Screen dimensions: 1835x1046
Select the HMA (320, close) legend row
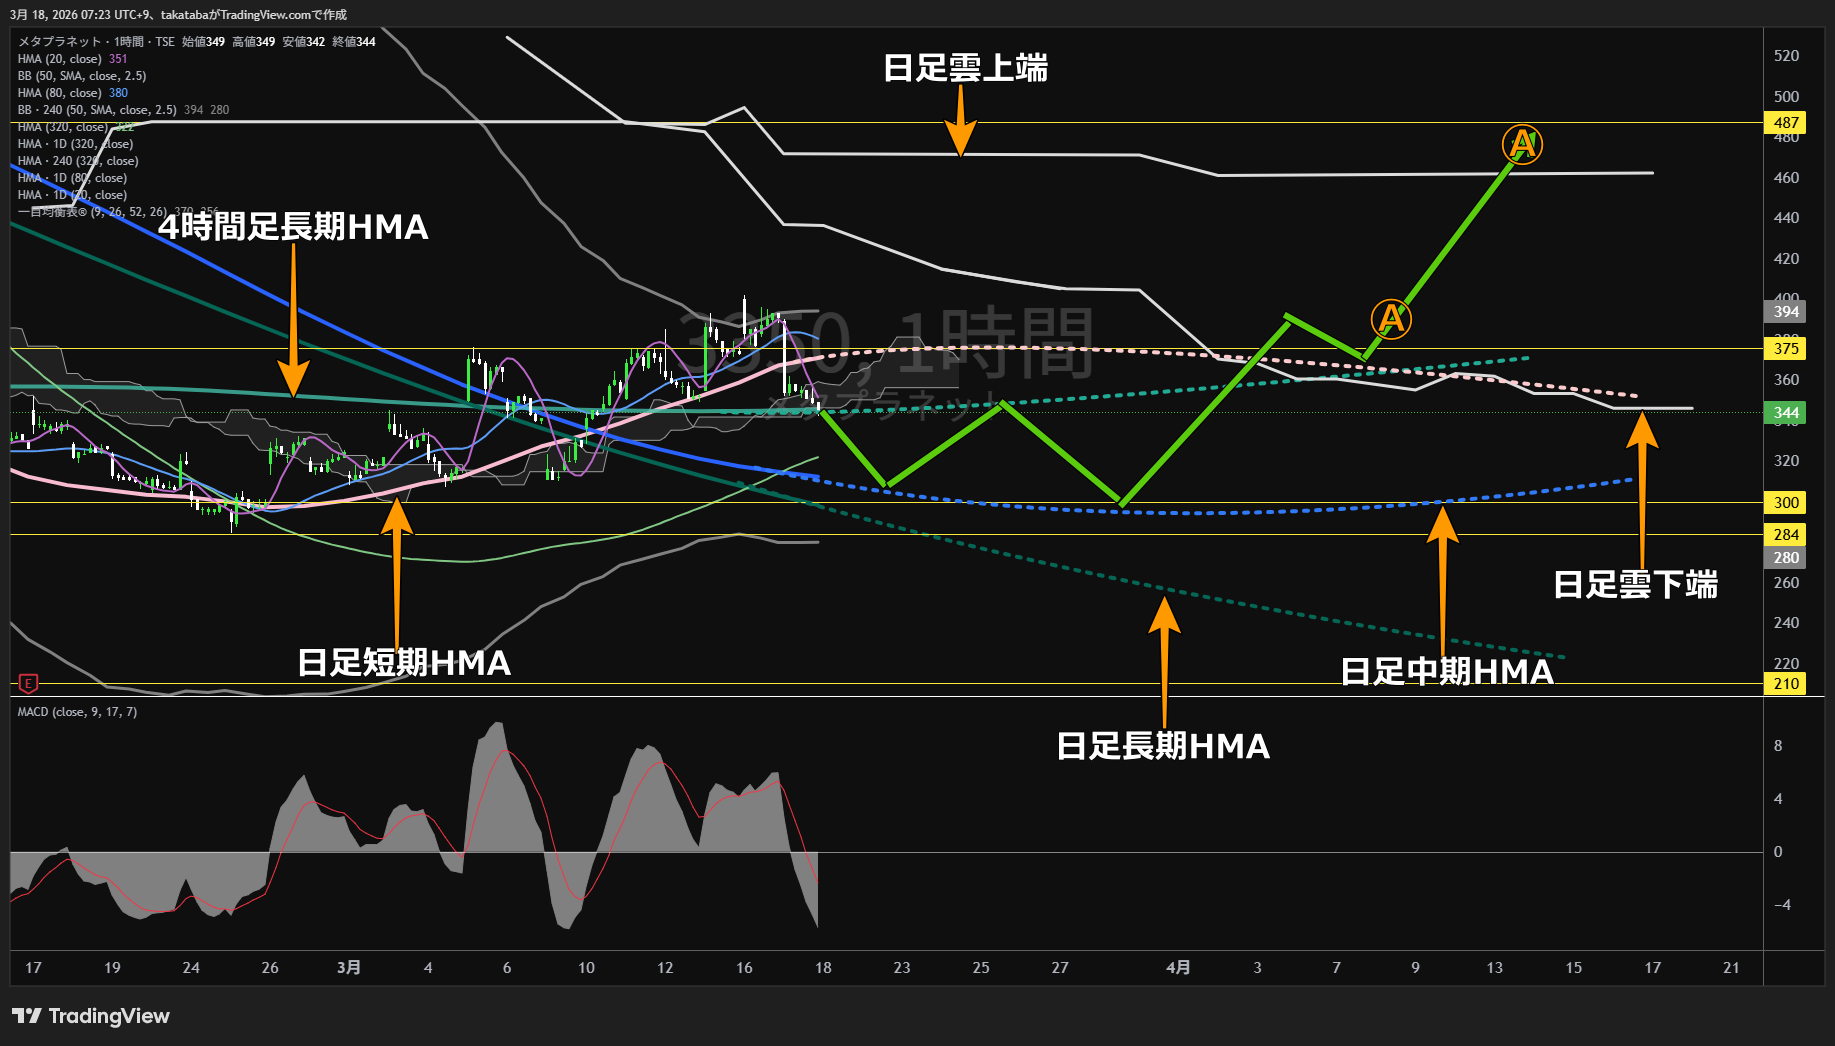tap(75, 127)
